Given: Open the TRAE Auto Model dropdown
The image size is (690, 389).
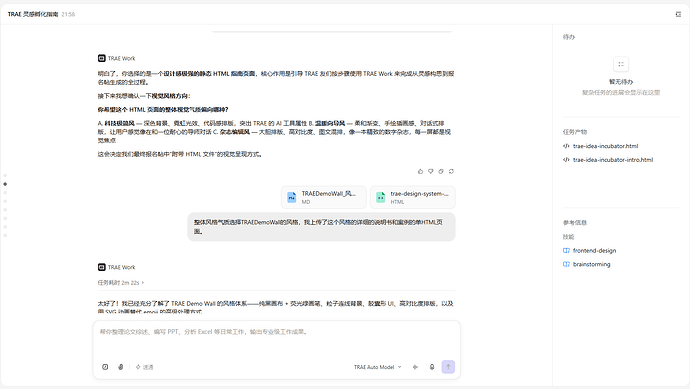Looking at the screenshot, I should point(378,367).
